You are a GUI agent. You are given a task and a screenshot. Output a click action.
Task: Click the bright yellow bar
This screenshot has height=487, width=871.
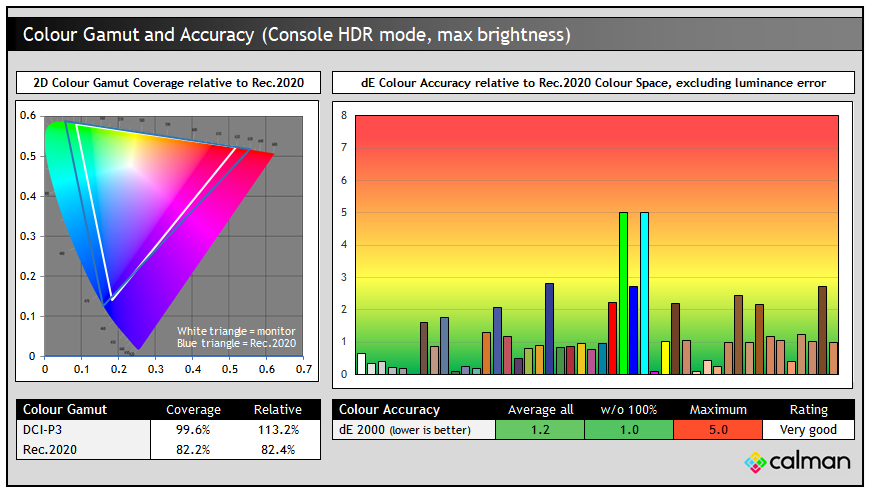point(665,357)
